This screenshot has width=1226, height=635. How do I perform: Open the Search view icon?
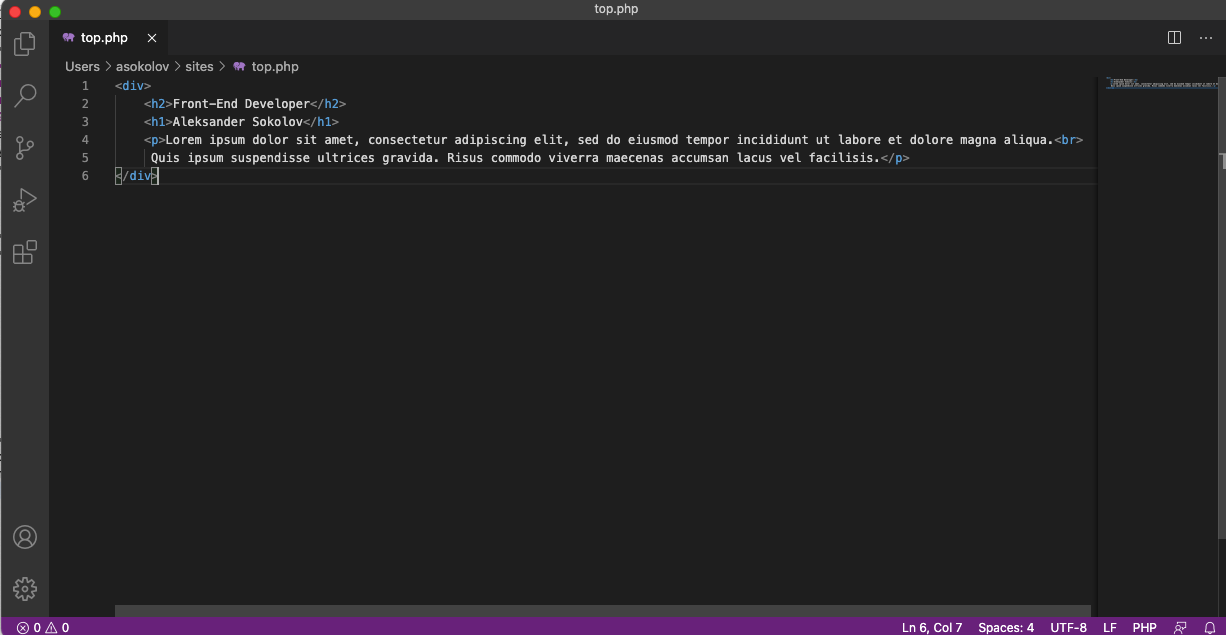coord(25,96)
